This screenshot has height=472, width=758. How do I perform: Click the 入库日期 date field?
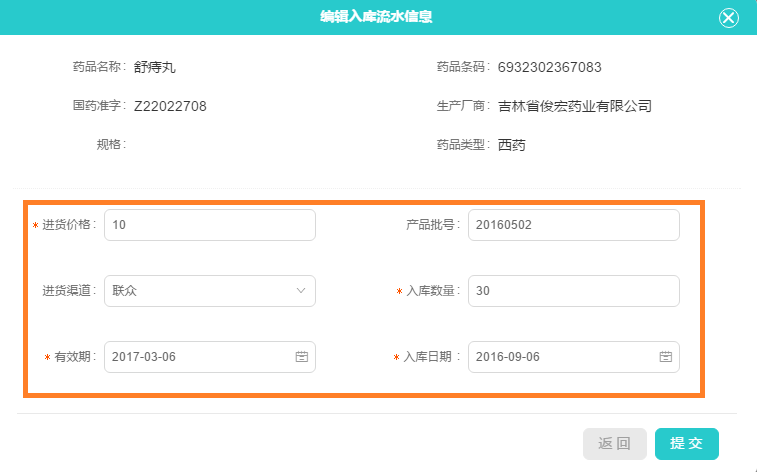[x=574, y=357]
